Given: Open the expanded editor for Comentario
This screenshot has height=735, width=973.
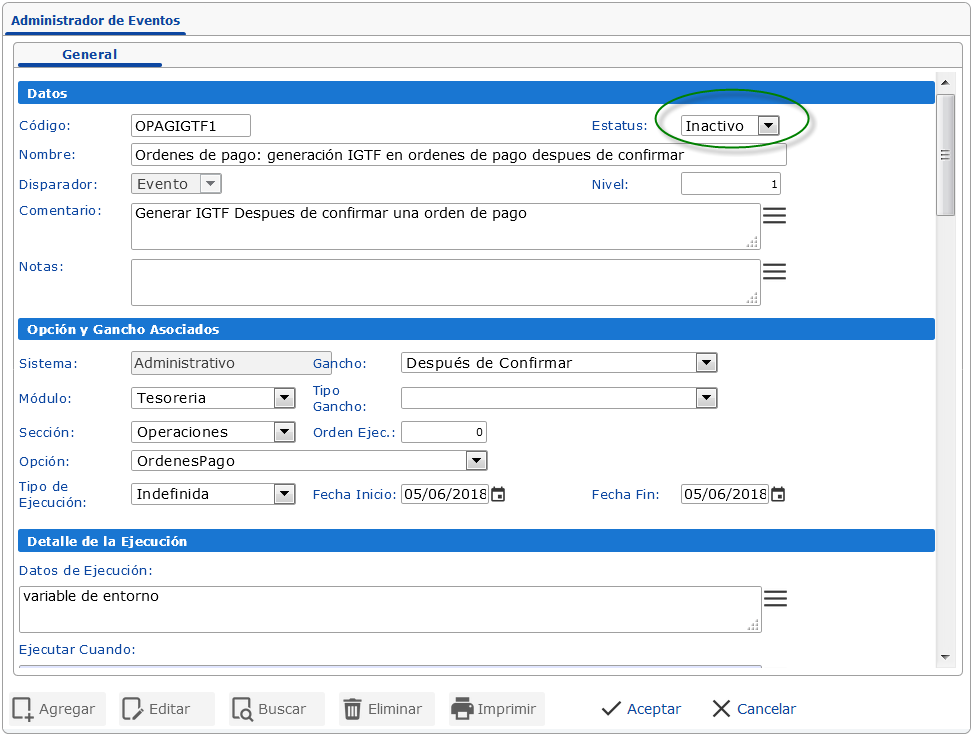Looking at the screenshot, I should pos(775,213).
